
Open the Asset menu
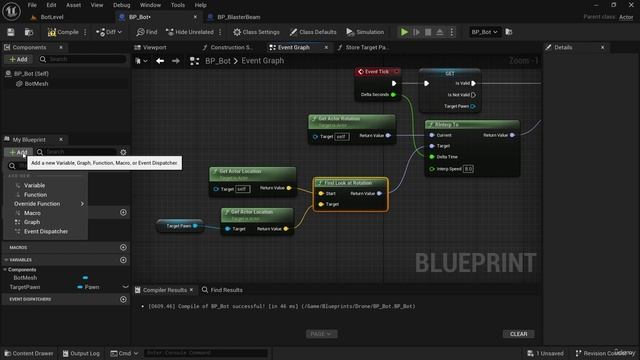tap(73, 5)
